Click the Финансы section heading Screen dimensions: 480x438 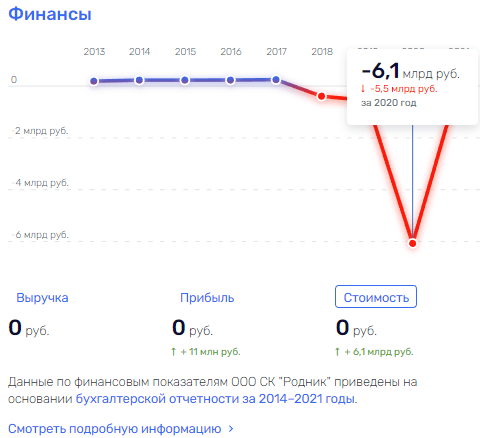tap(50, 14)
